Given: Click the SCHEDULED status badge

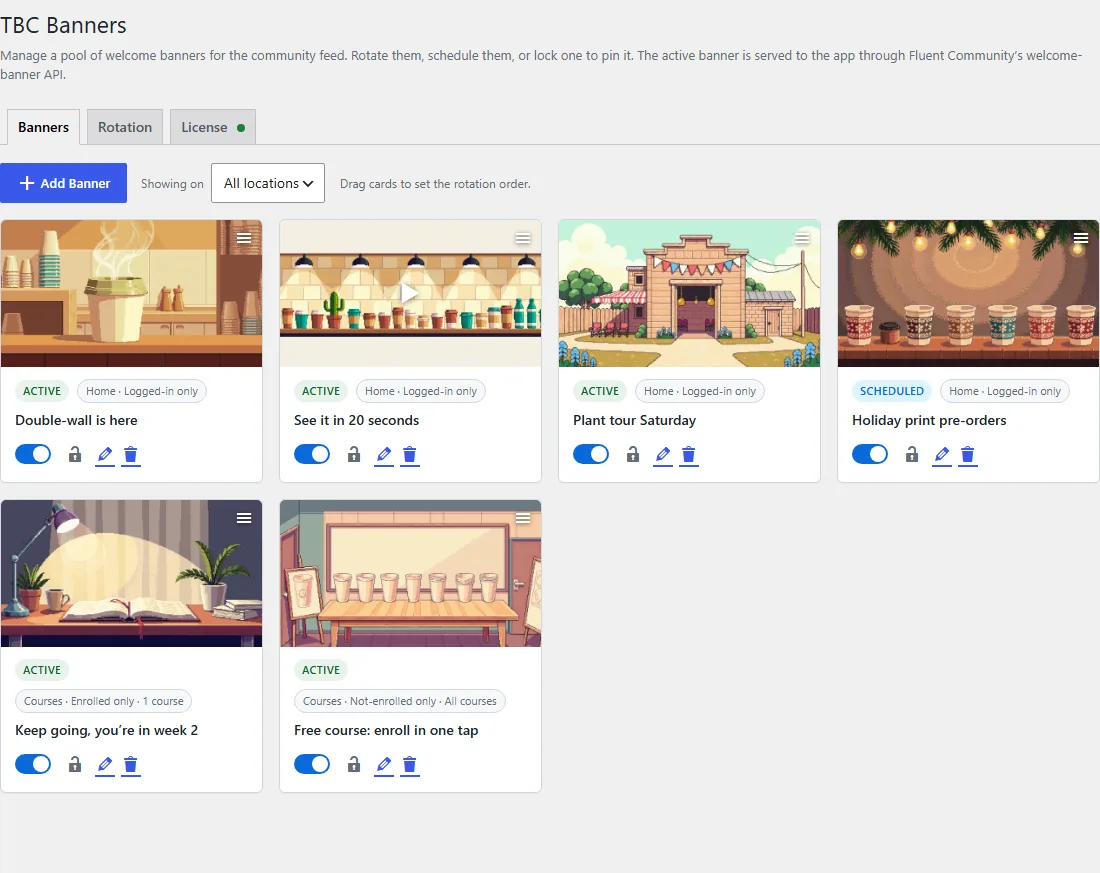Looking at the screenshot, I should [x=892, y=391].
